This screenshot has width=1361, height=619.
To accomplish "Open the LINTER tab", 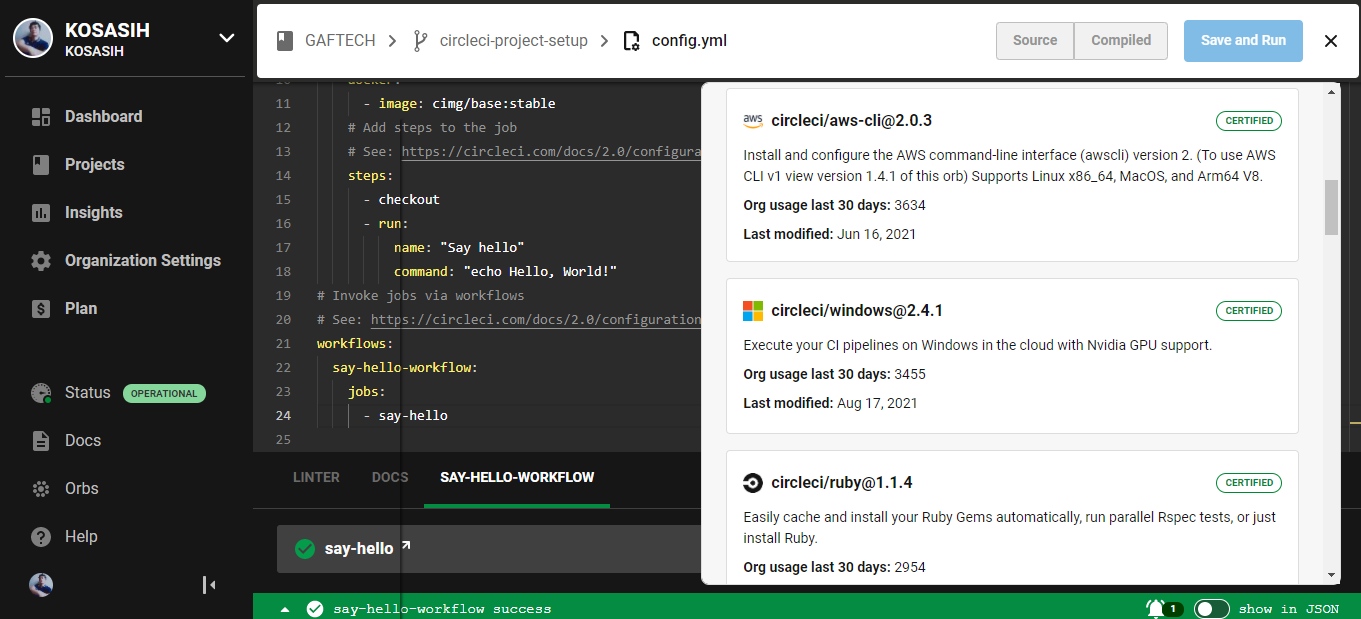I will point(316,478).
